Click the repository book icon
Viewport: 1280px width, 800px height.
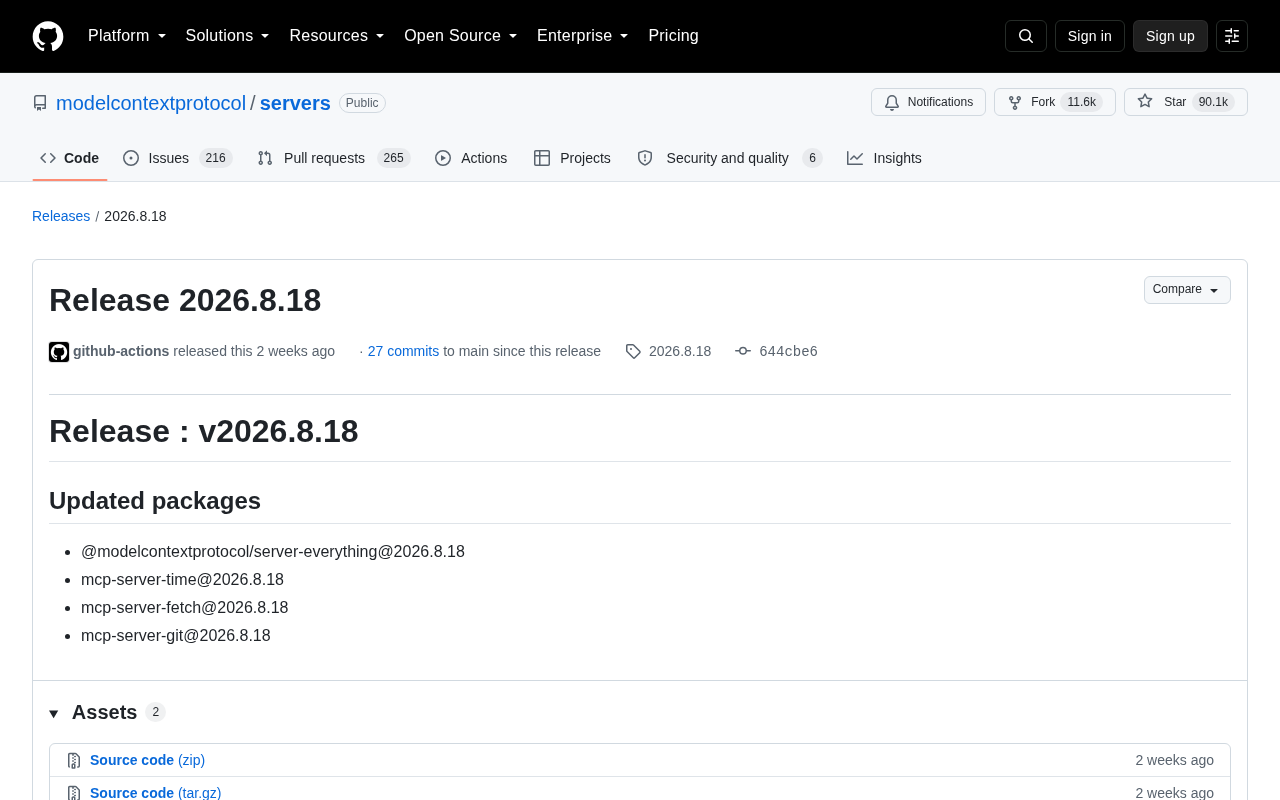coord(40,103)
